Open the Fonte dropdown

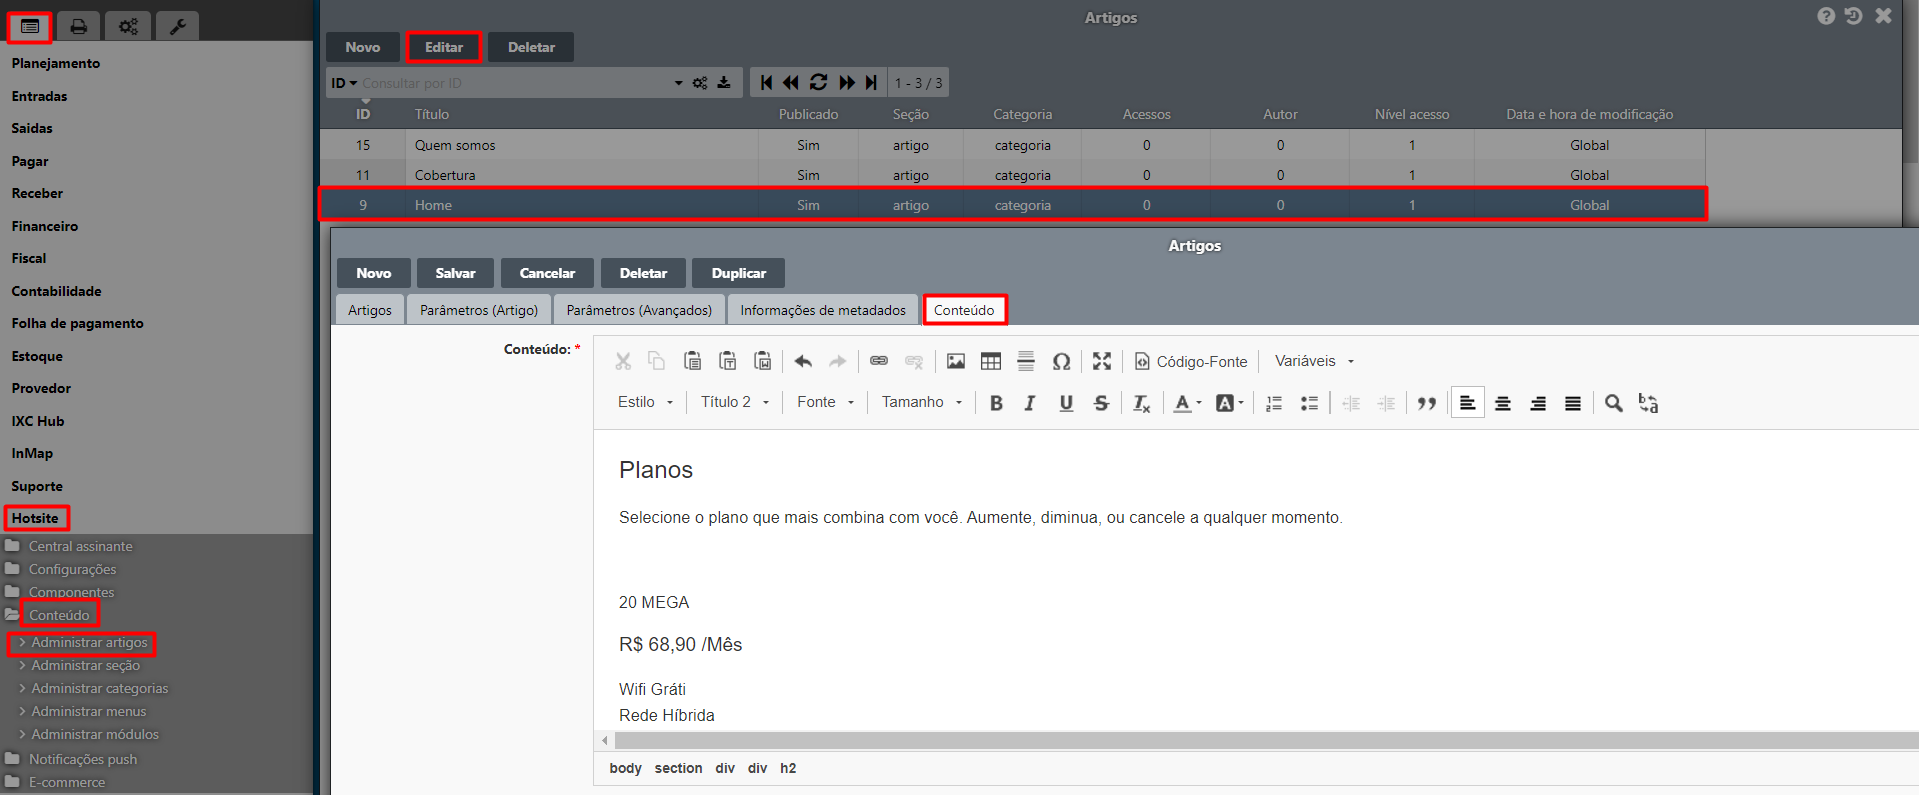[x=826, y=402]
